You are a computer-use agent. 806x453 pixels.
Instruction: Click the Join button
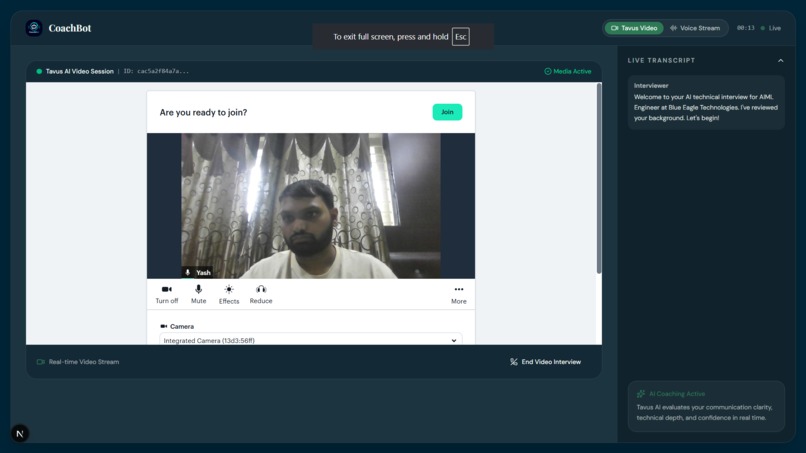[x=447, y=112]
